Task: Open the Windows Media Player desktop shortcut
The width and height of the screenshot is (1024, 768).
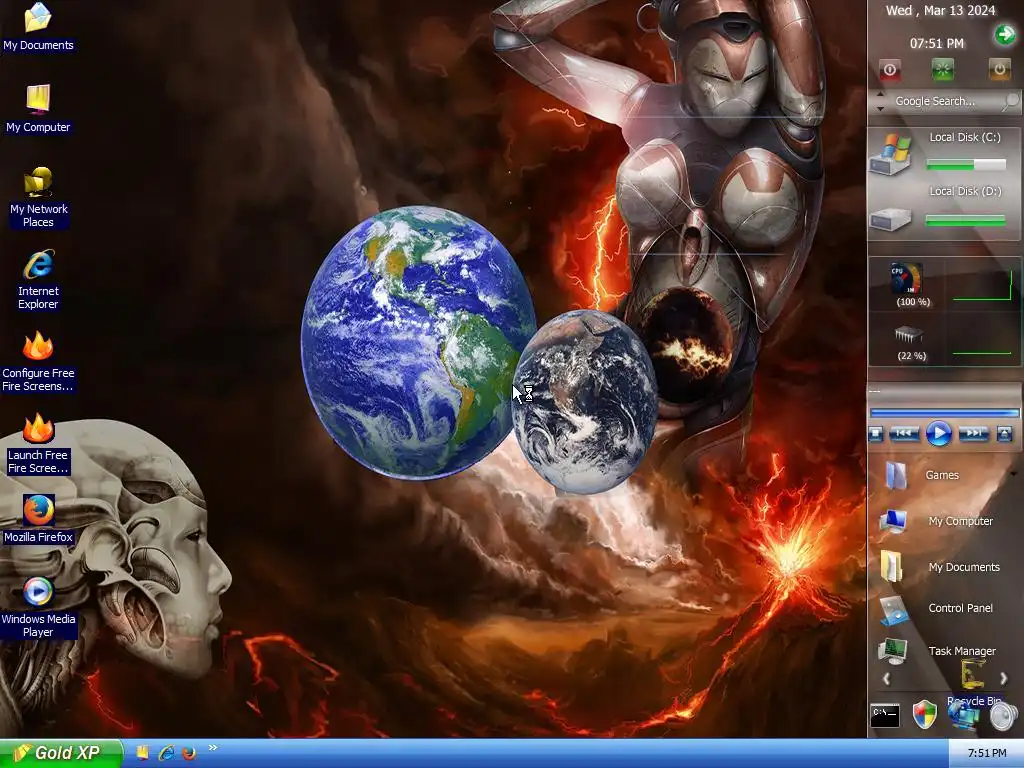Action: tap(38, 608)
